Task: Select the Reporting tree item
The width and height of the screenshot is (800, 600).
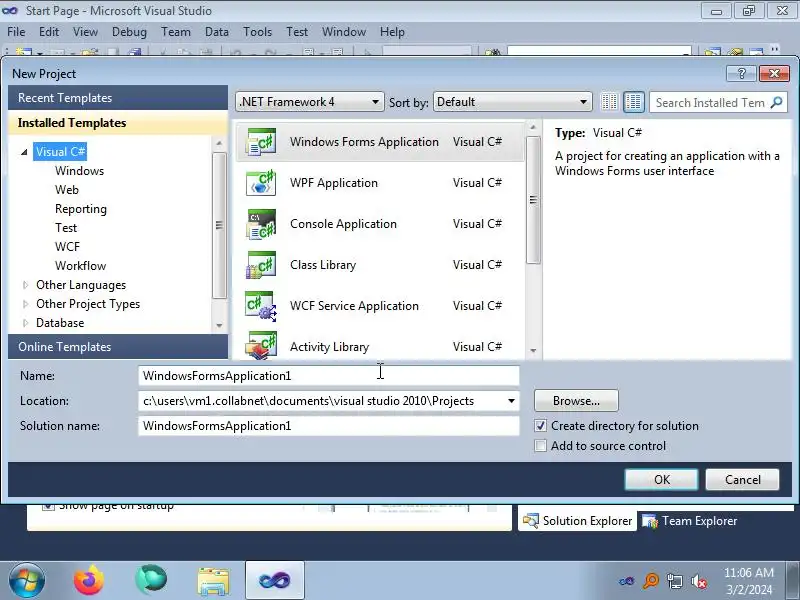Action: pyautogui.click(x=81, y=209)
